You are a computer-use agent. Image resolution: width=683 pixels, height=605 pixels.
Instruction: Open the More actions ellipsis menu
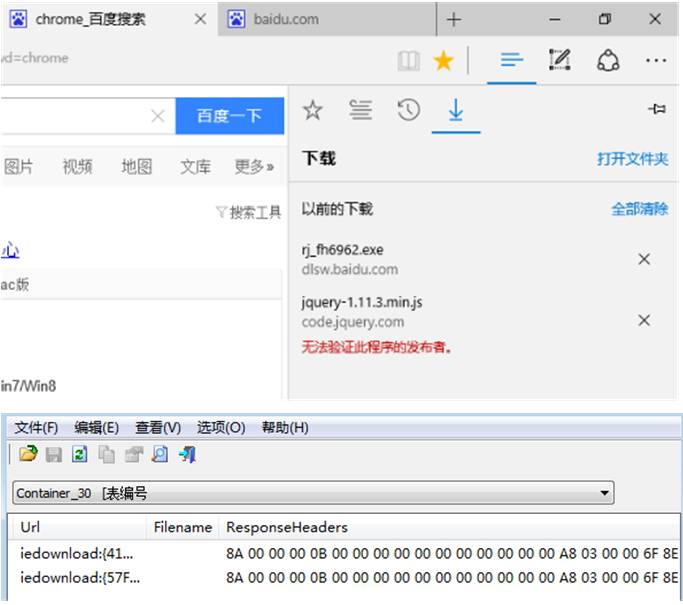pos(656,60)
